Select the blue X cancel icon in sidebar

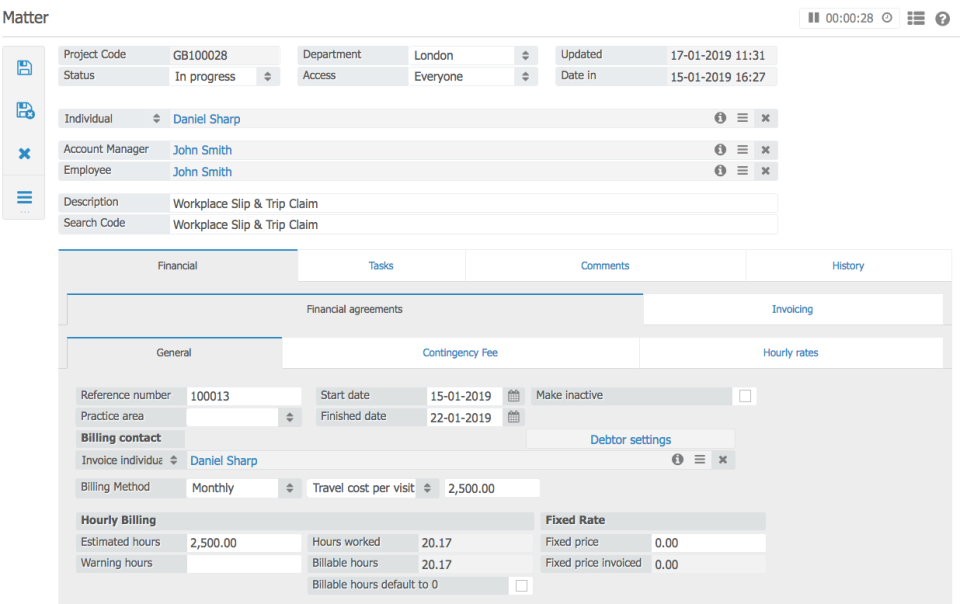pos(23,153)
